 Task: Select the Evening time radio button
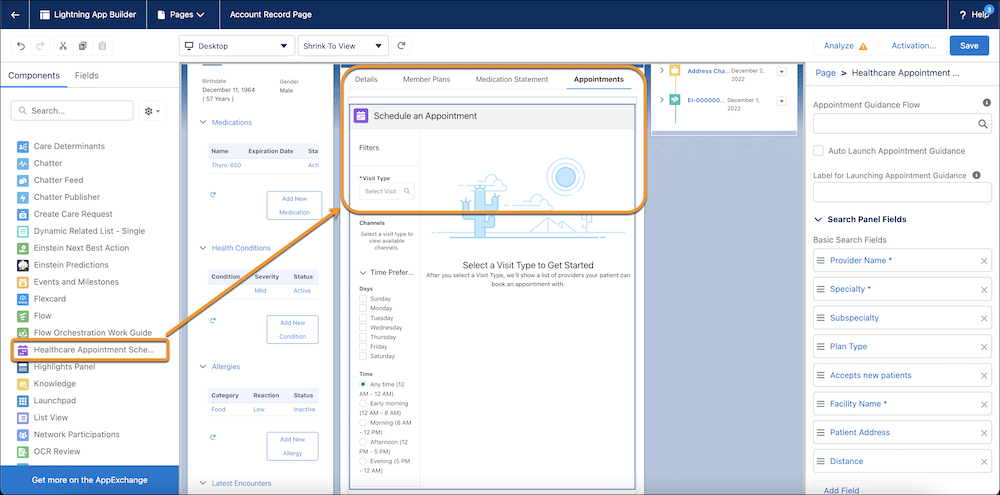pos(363,461)
